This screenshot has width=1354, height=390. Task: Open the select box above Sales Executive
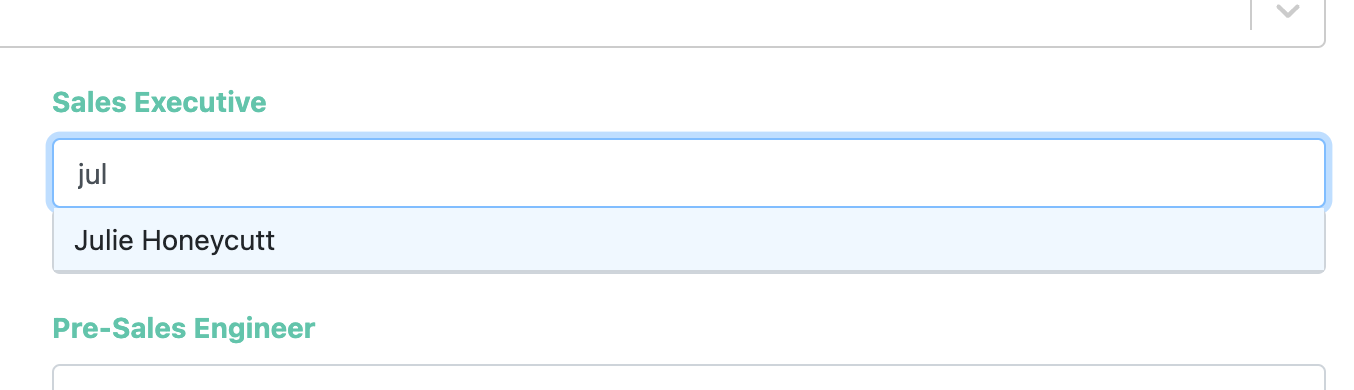tap(660, 20)
